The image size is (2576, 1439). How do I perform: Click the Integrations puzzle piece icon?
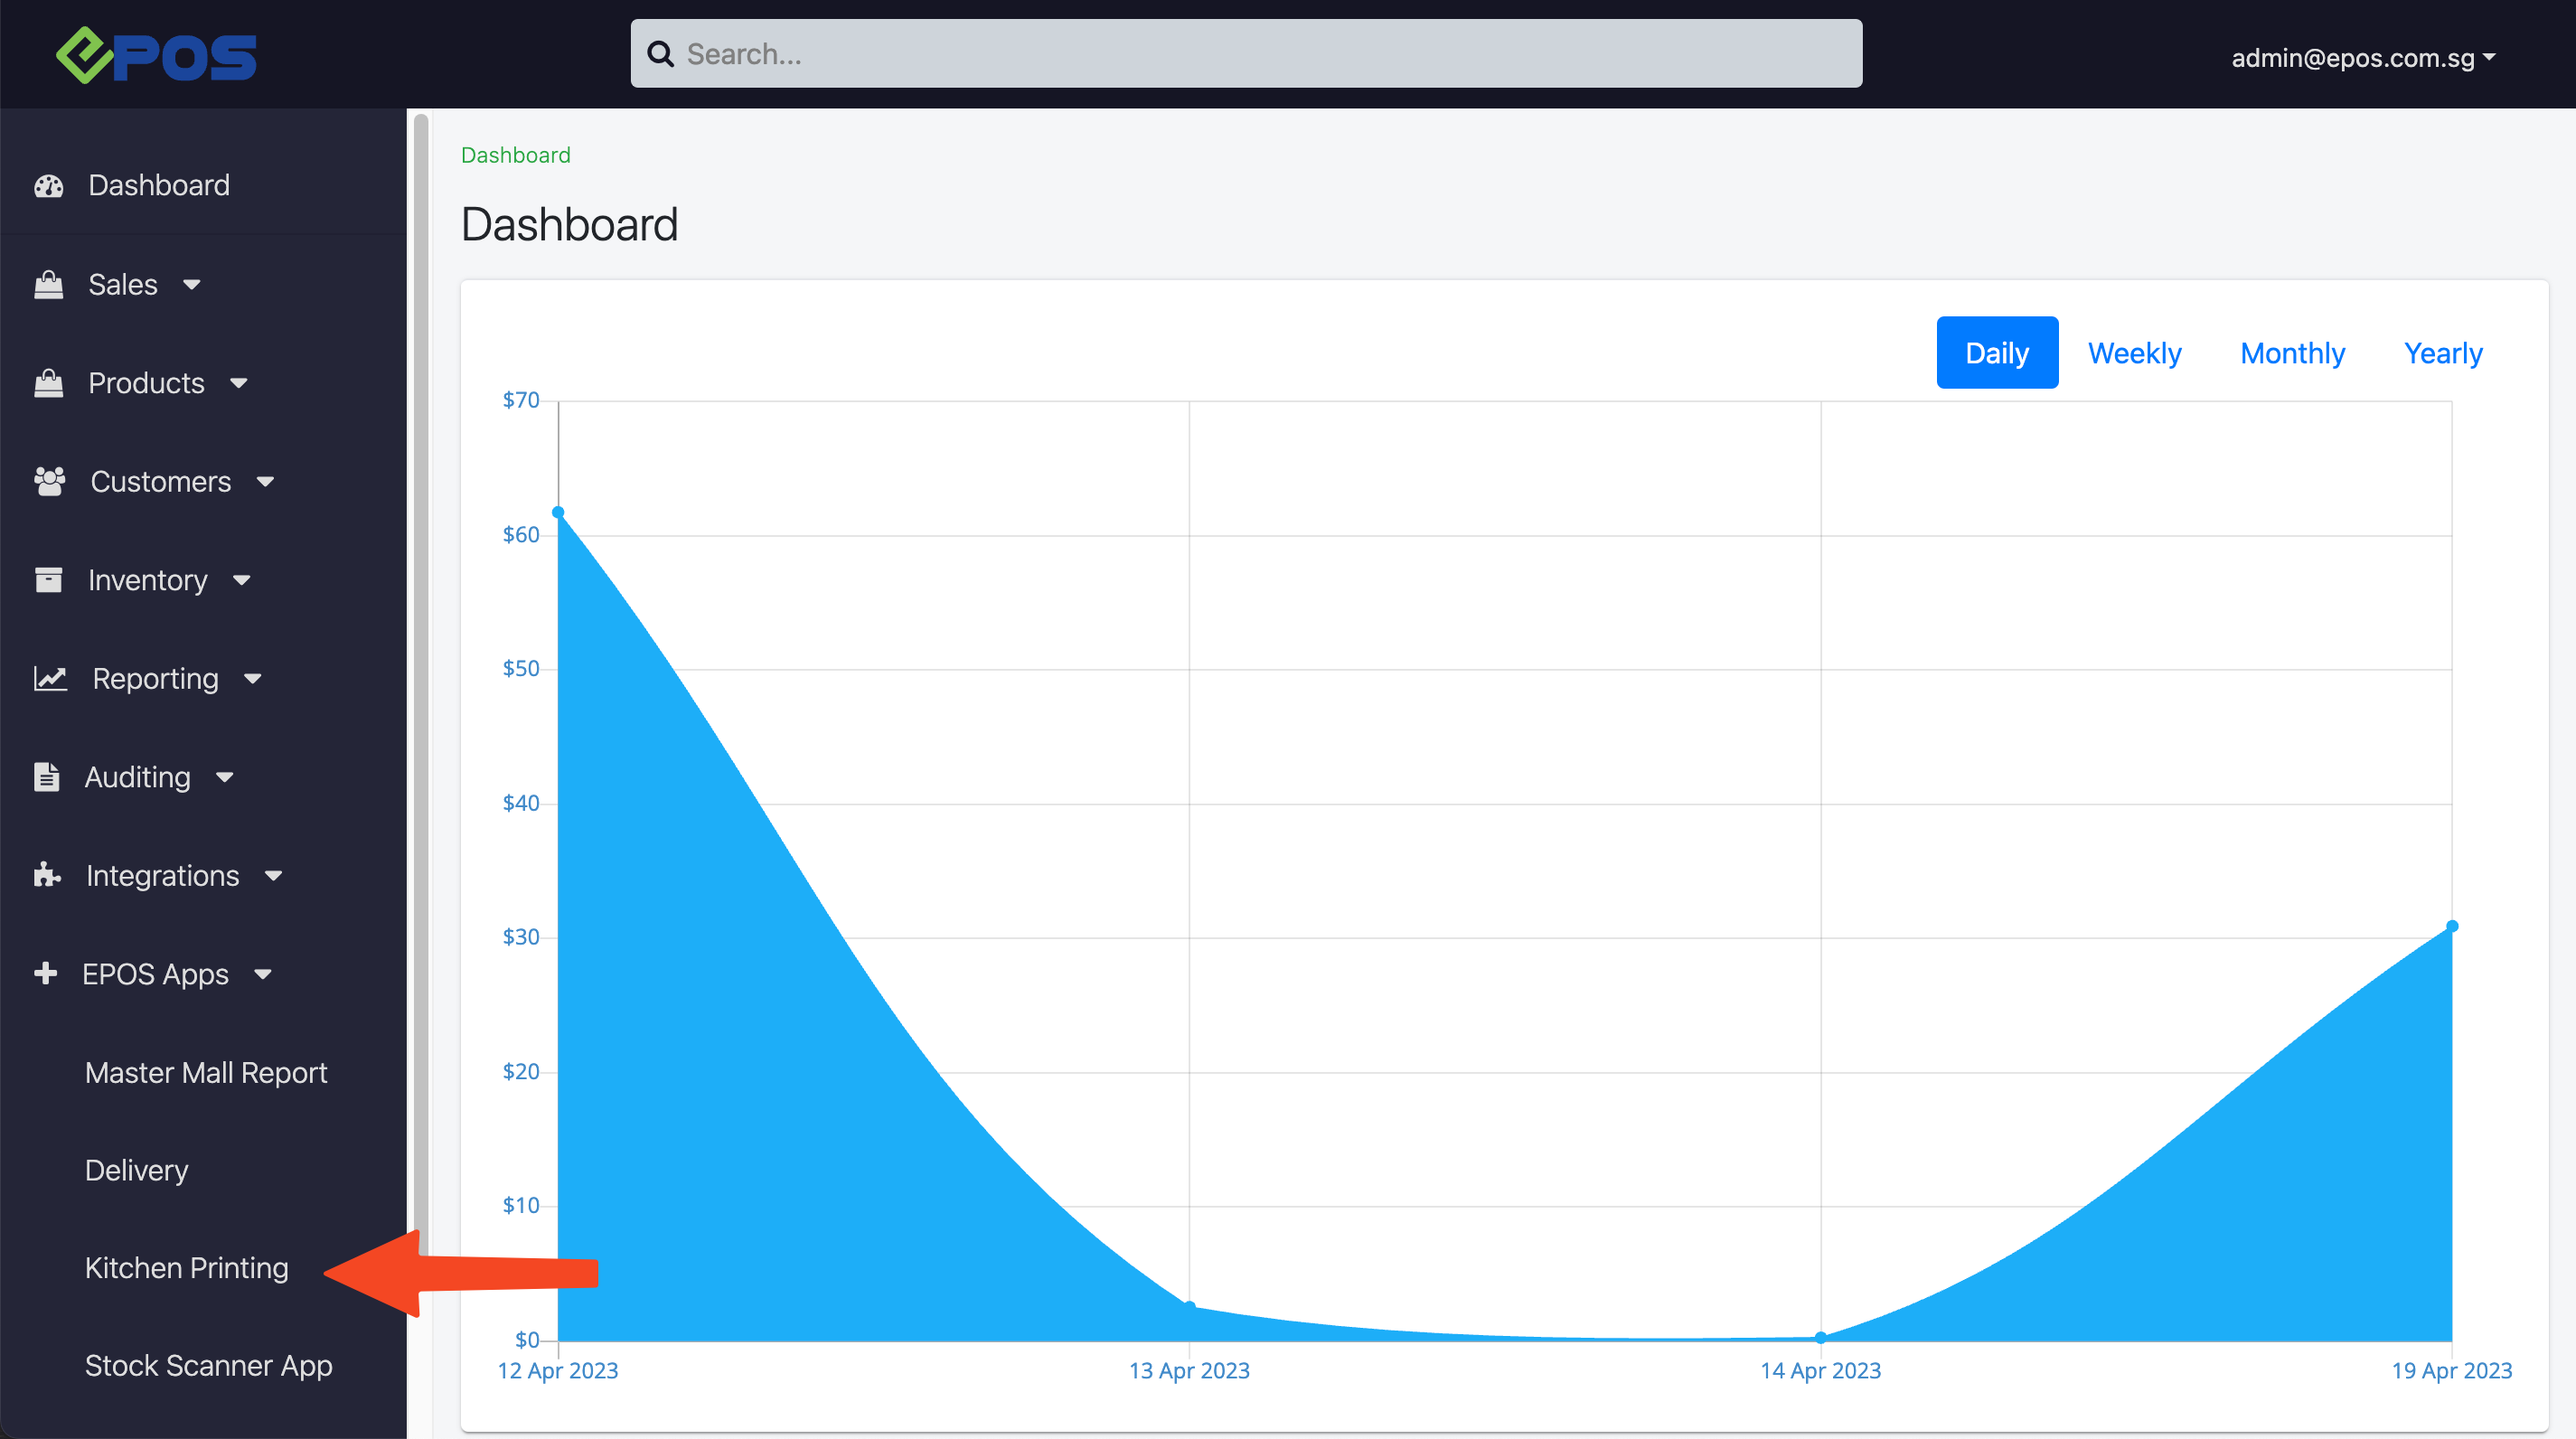(47, 875)
